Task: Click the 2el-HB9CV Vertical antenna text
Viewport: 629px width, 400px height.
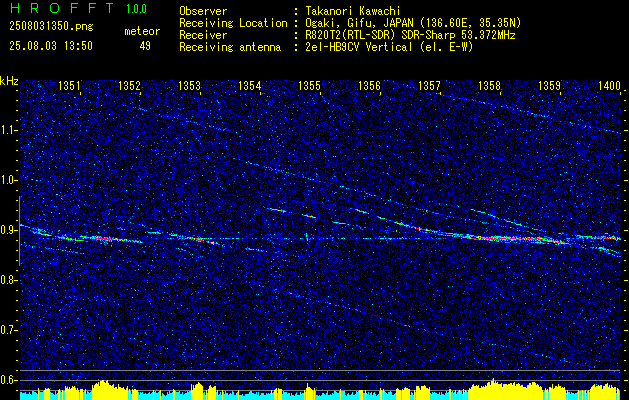Action: pos(390,47)
